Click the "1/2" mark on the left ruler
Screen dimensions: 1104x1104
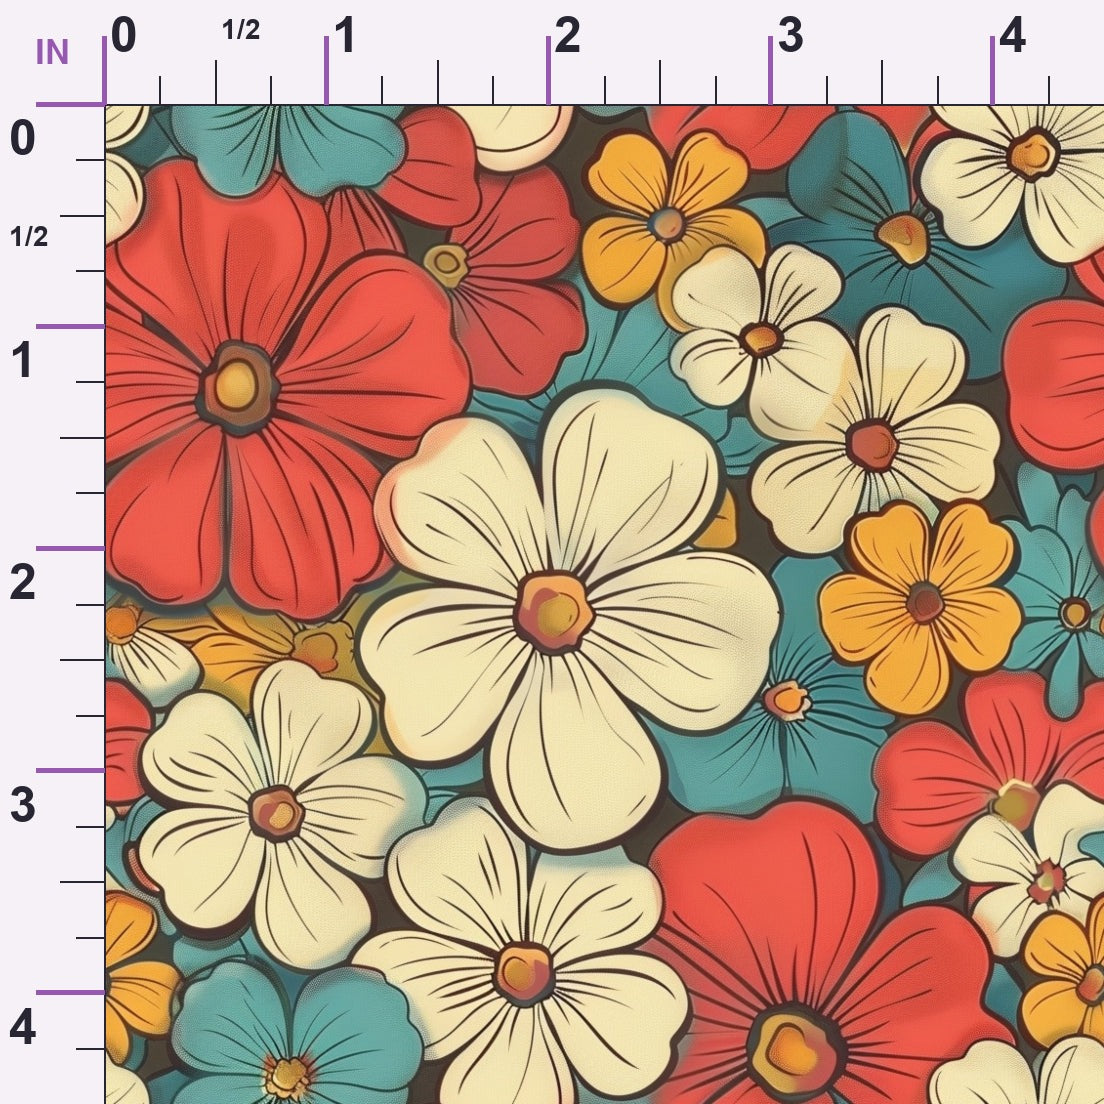coord(29,237)
